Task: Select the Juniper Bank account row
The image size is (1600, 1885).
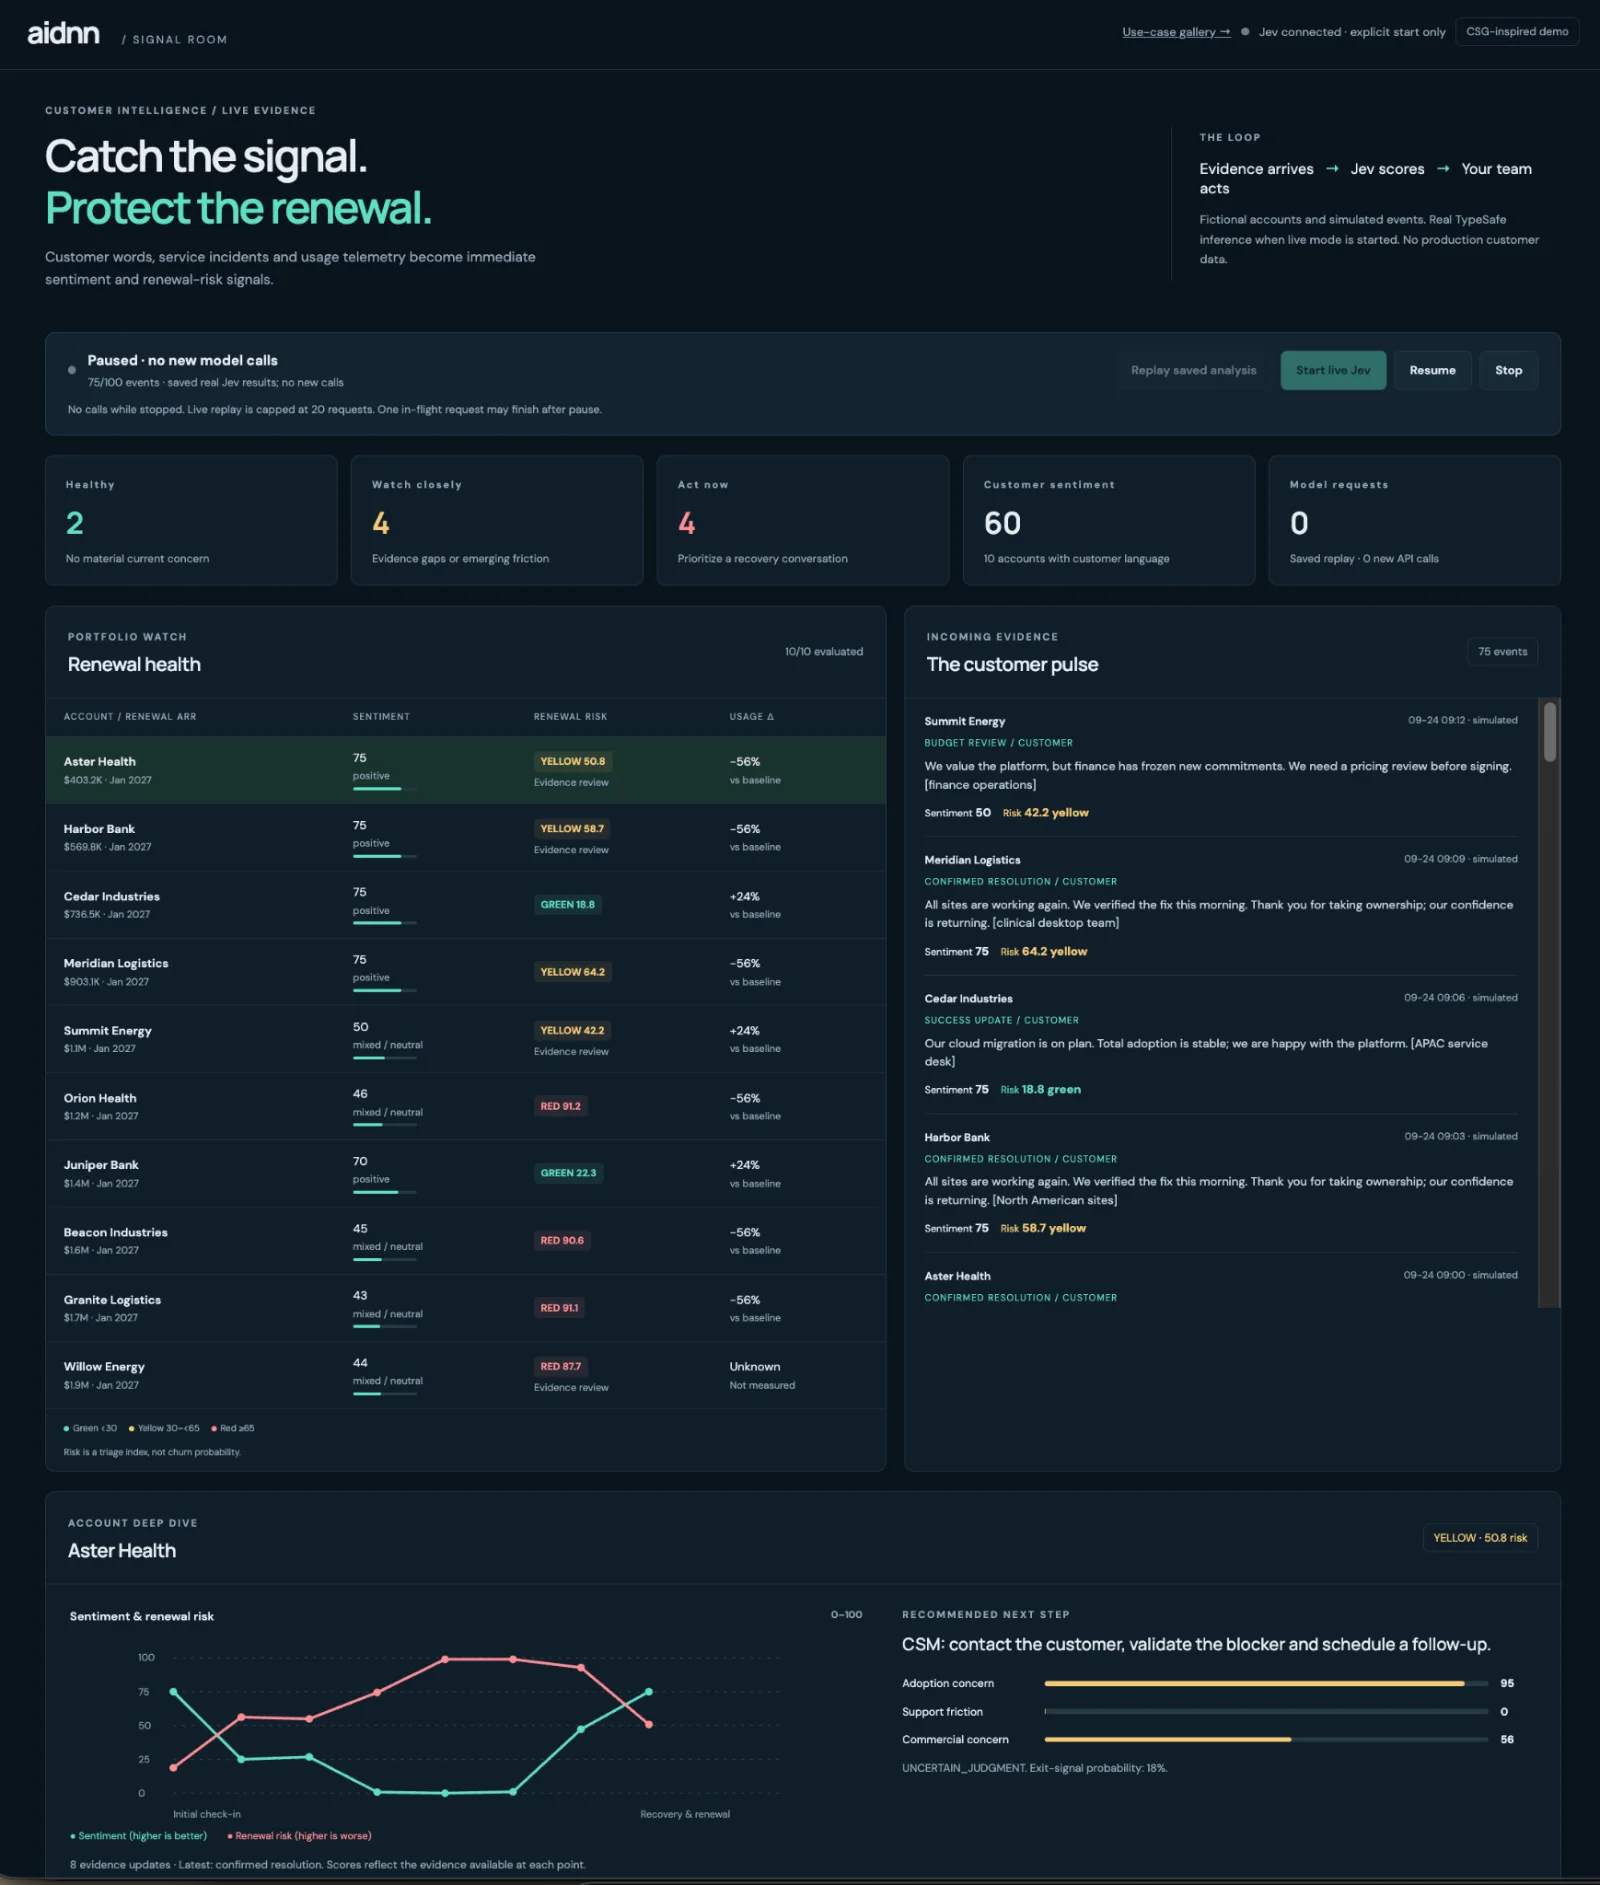Action: [x=465, y=1173]
